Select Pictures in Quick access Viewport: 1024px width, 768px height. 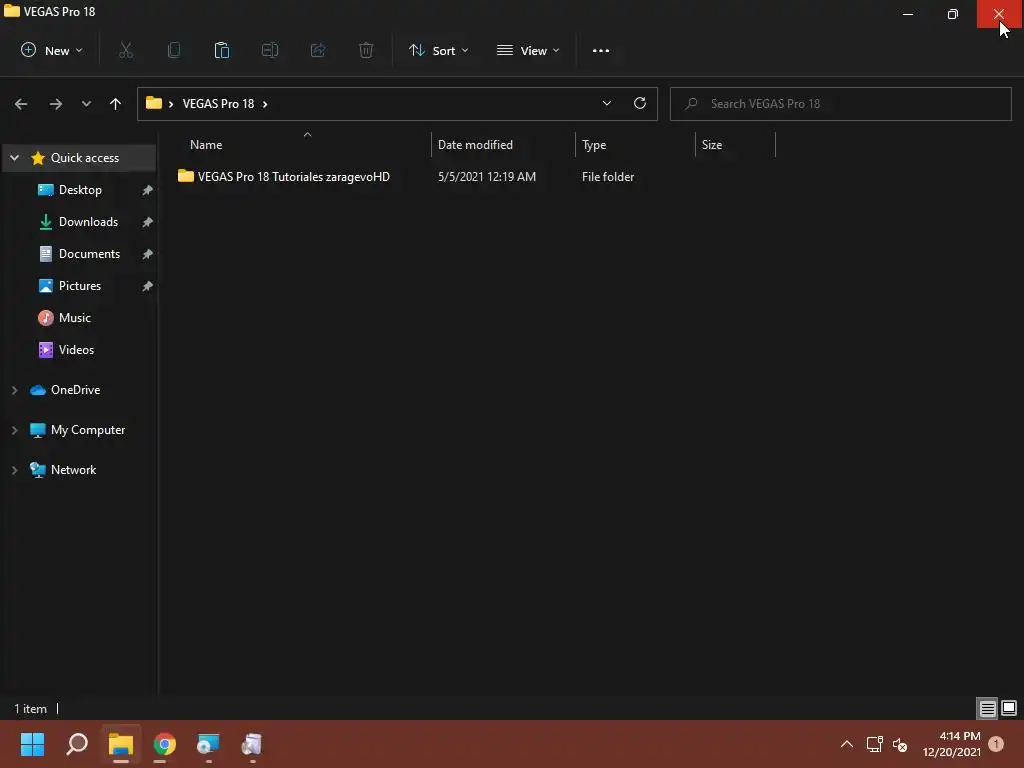click(x=80, y=285)
